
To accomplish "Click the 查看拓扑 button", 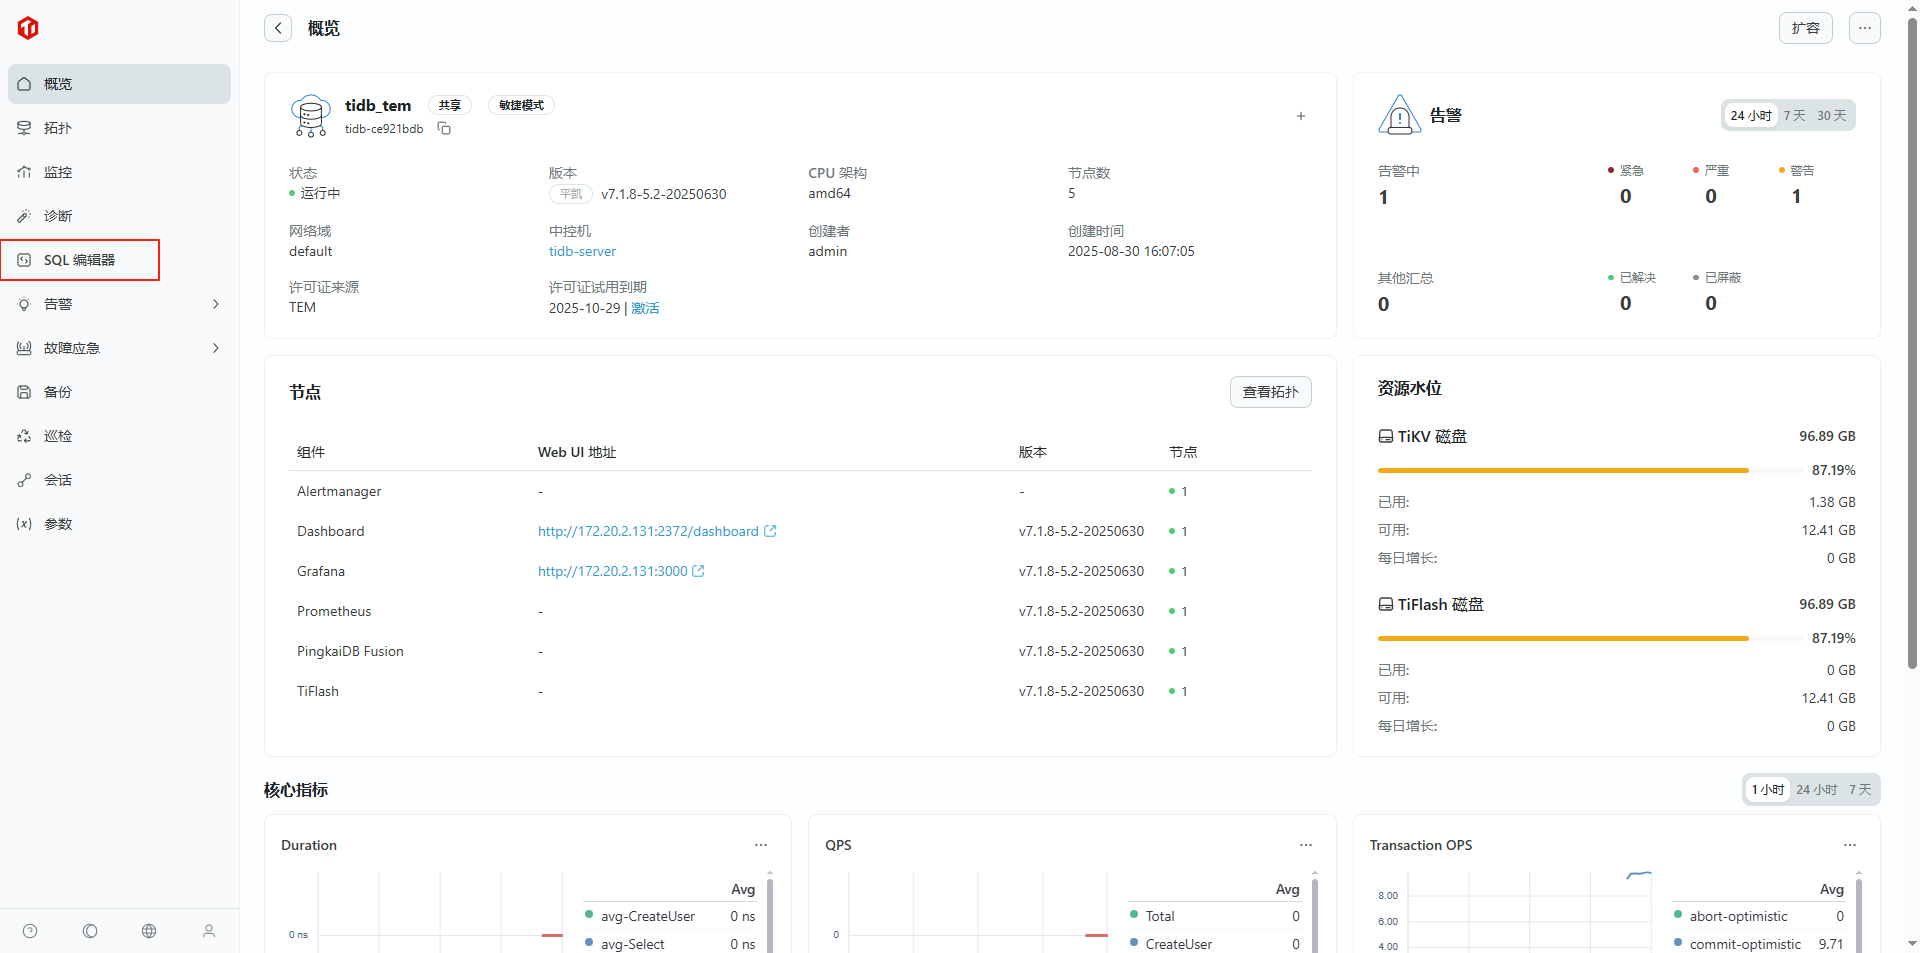I will point(1270,392).
